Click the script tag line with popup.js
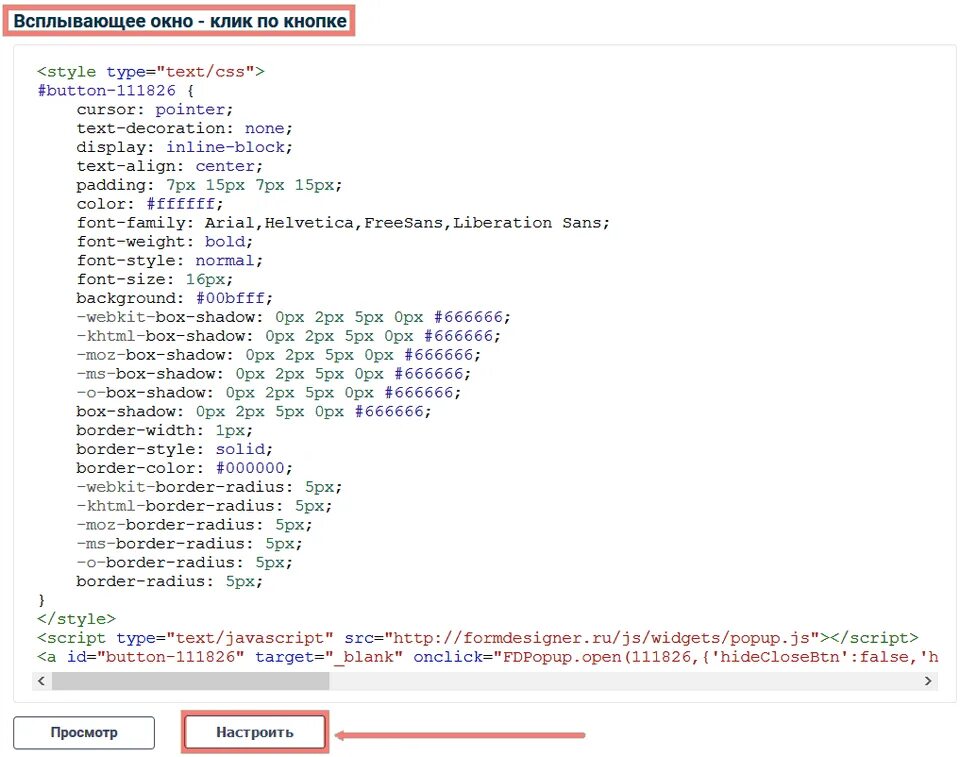The image size is (960, 757). (478, 638)
